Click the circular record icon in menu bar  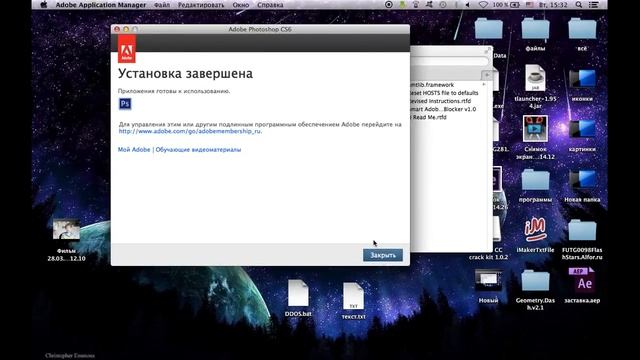tap(389, 5)
